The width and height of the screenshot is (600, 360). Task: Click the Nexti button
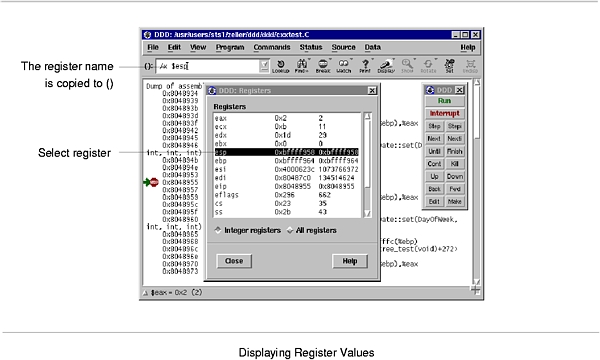coord(455,138)
